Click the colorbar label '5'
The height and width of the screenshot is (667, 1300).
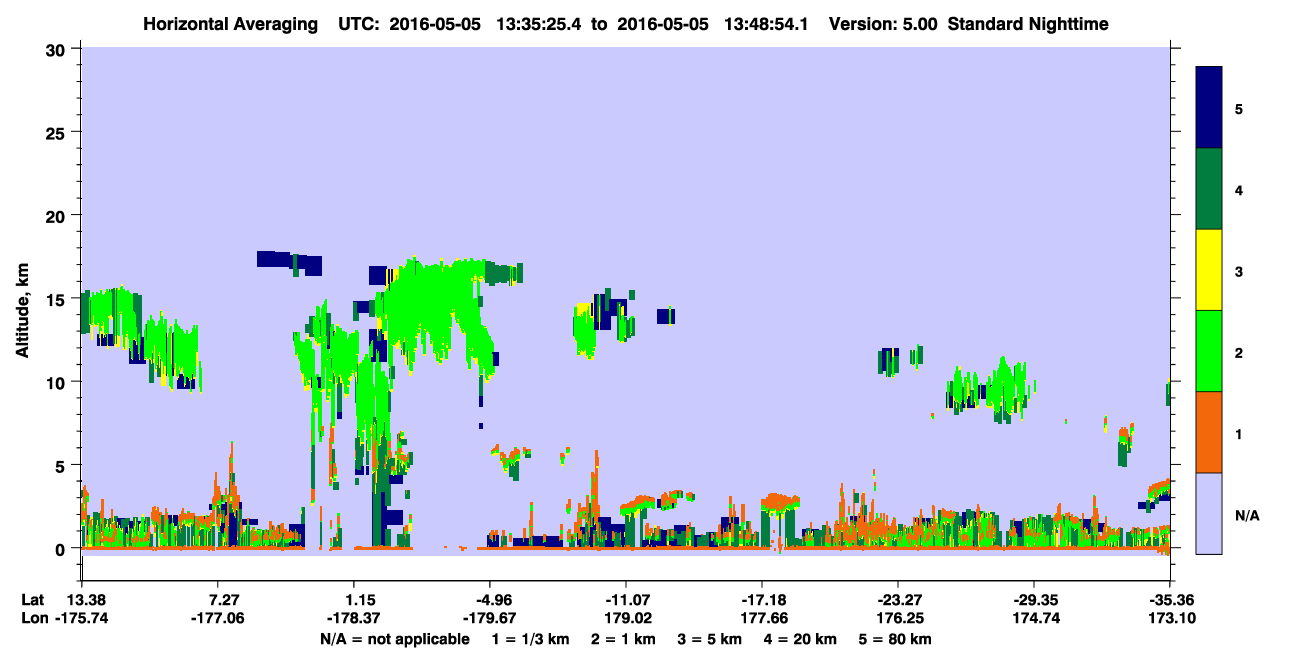click(1239, 108)
